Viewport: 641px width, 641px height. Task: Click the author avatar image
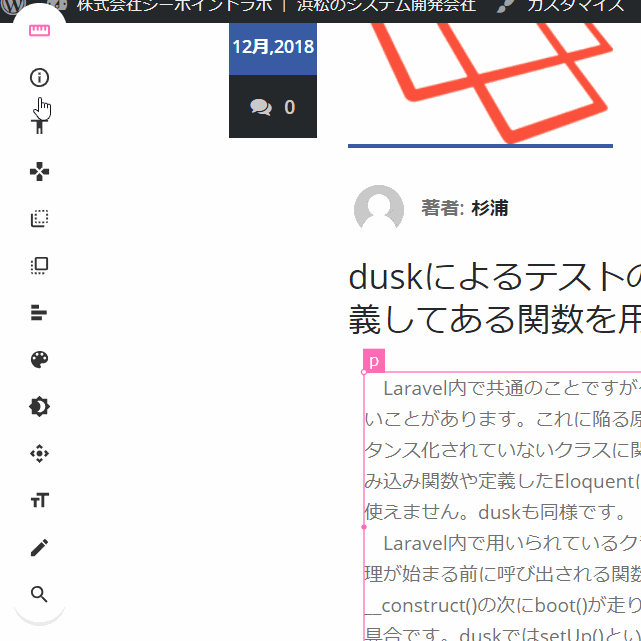[379, 209]
